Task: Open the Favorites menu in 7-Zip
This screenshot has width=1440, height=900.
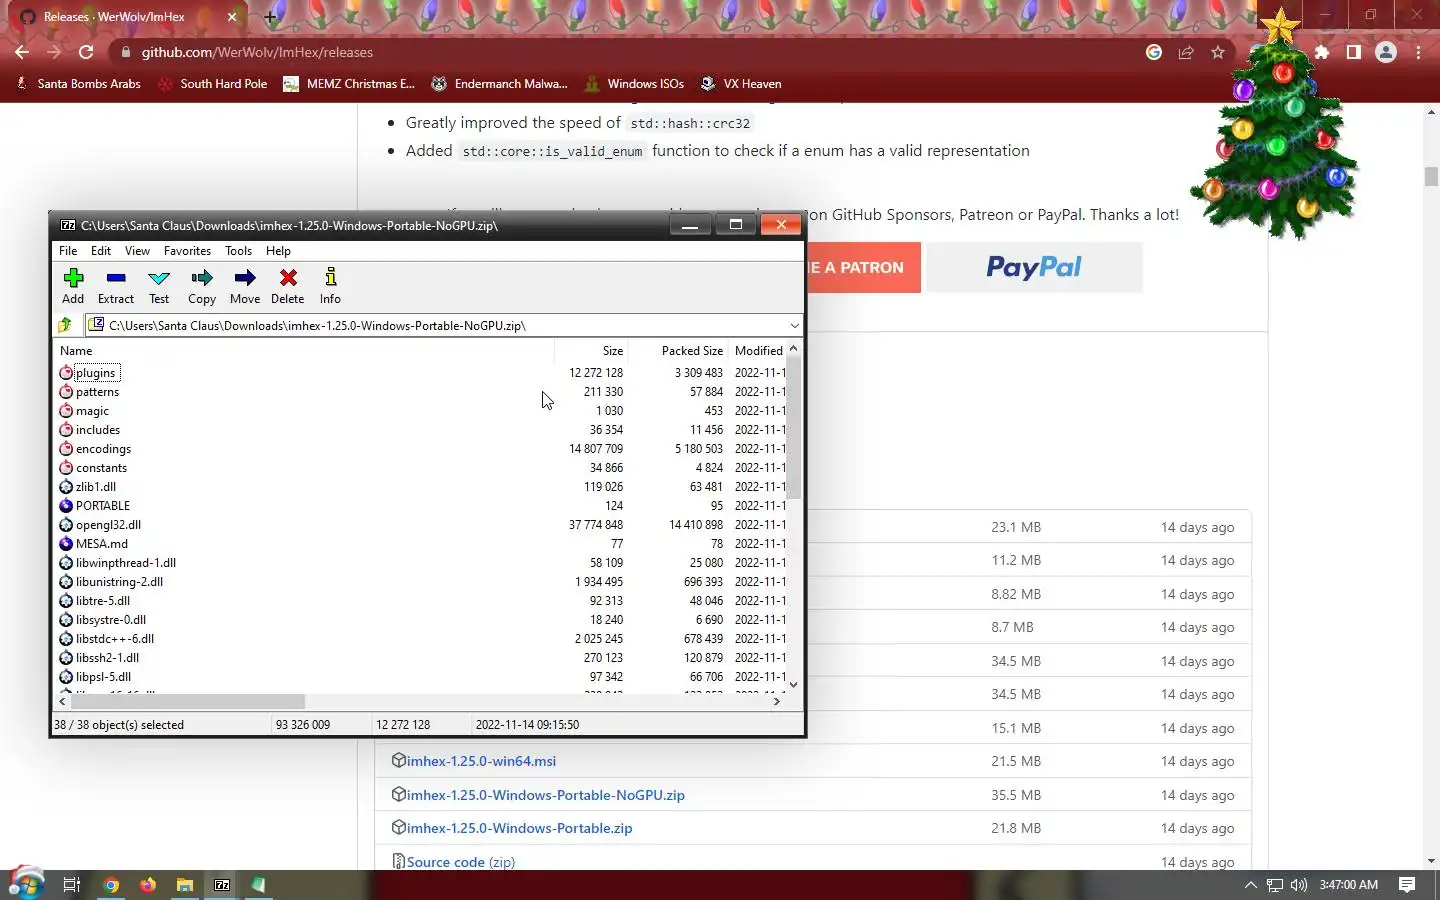Action: pyautogui.click(x=187, y=251)
